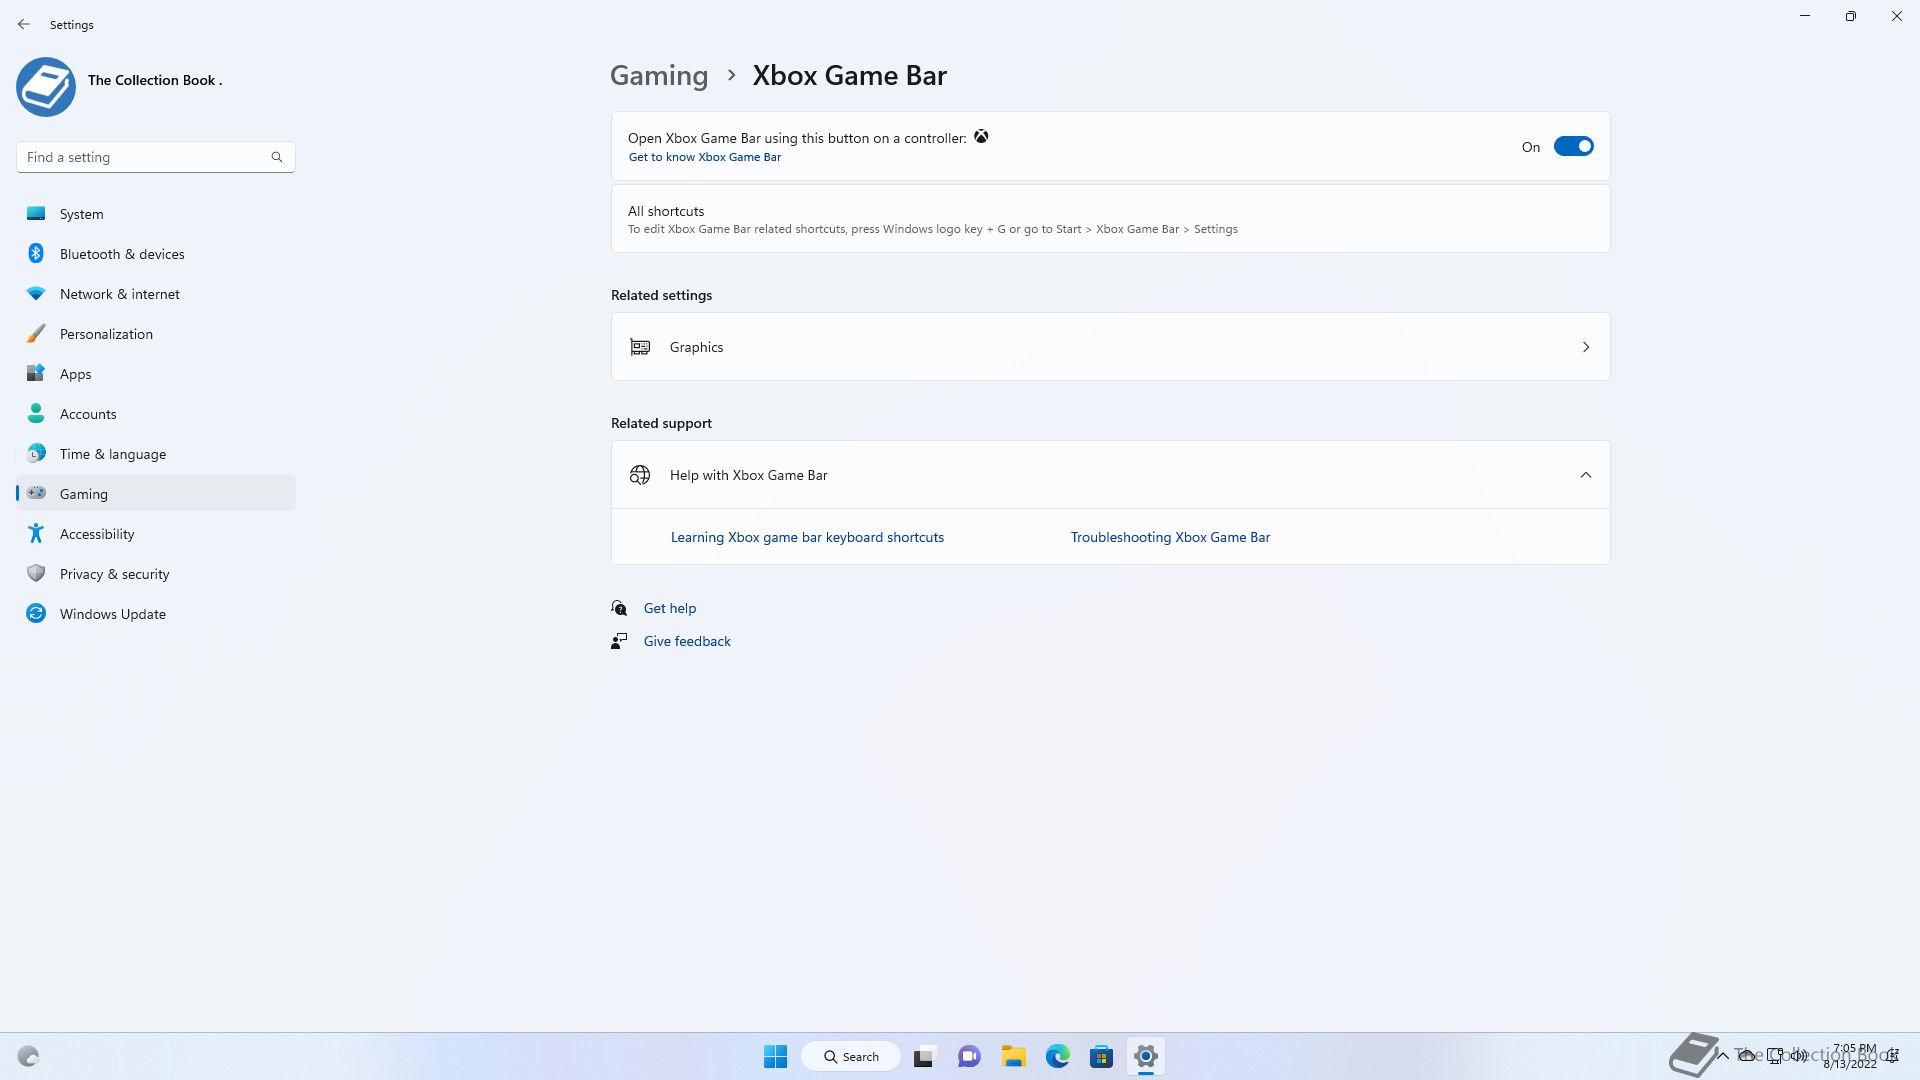Open Privacy & security settings
This screenshot has height=1080, width=1920.
click(x=156, y=573)
